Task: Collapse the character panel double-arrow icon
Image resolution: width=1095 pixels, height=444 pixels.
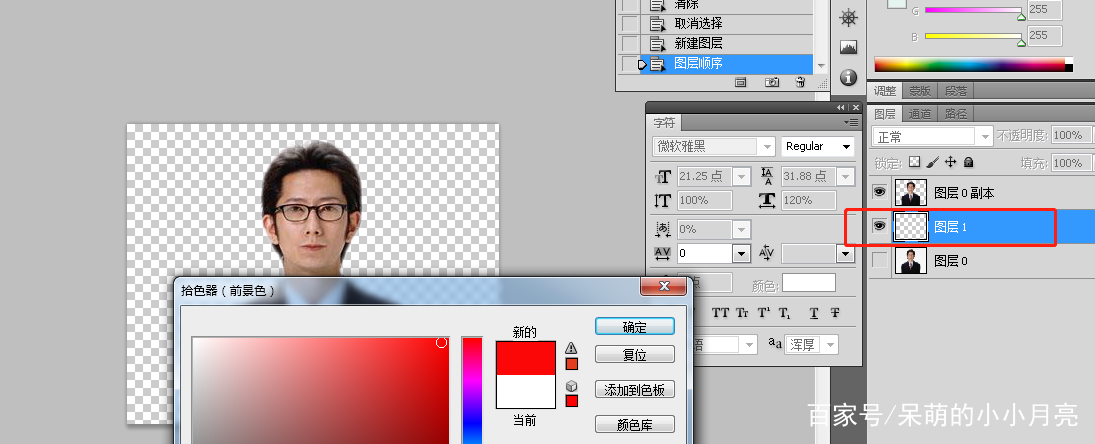Action: click(841, 108)
